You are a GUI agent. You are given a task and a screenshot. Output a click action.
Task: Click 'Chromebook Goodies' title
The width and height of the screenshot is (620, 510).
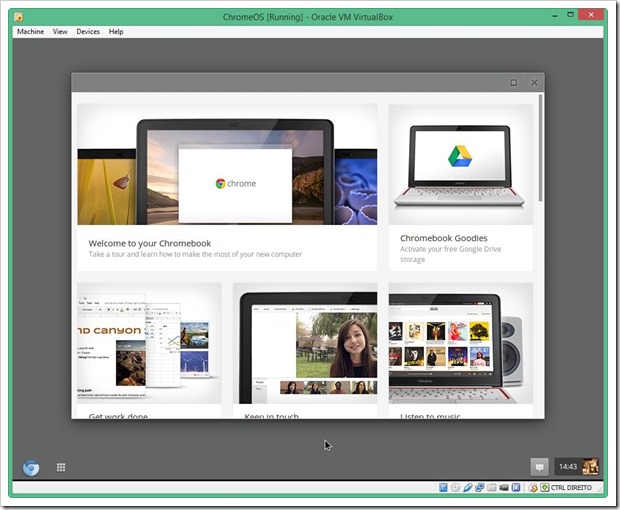pos(444,238)
